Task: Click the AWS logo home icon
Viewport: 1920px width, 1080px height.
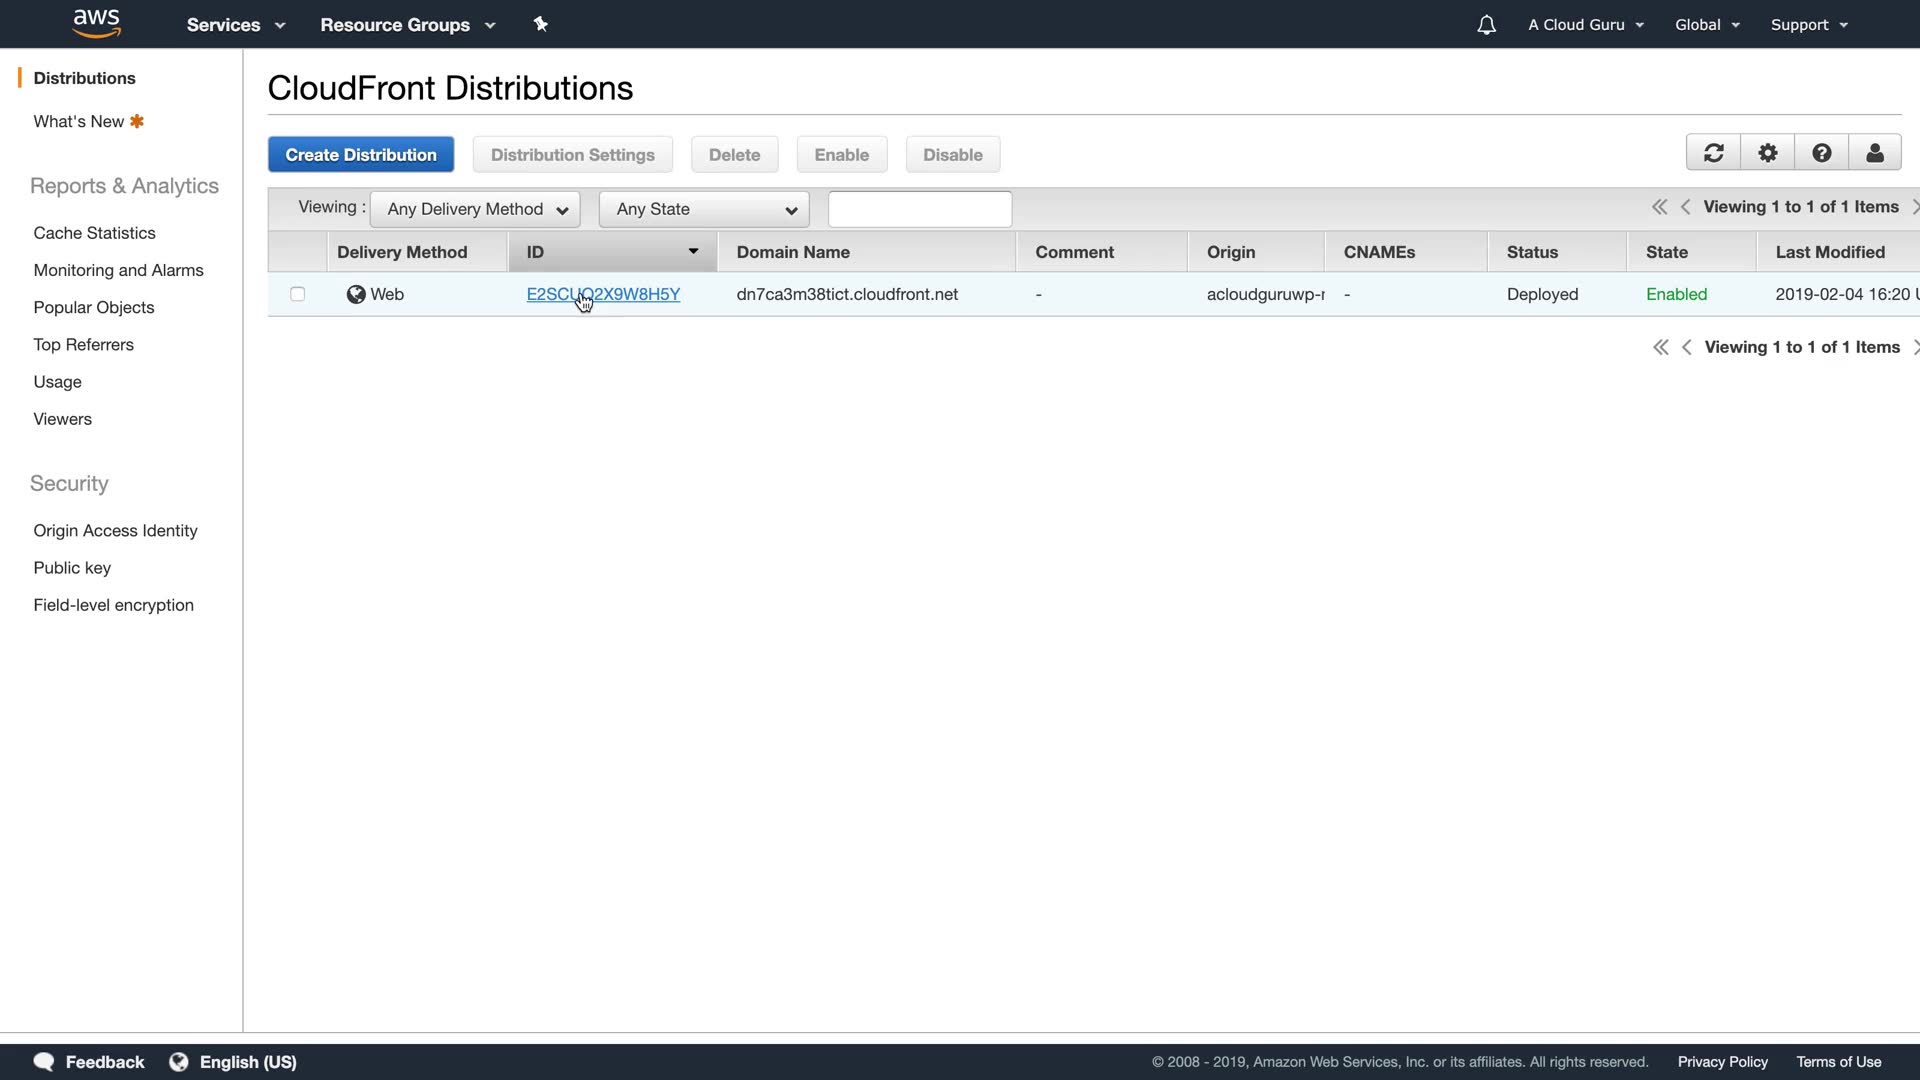Action: (x=97, y=24)
